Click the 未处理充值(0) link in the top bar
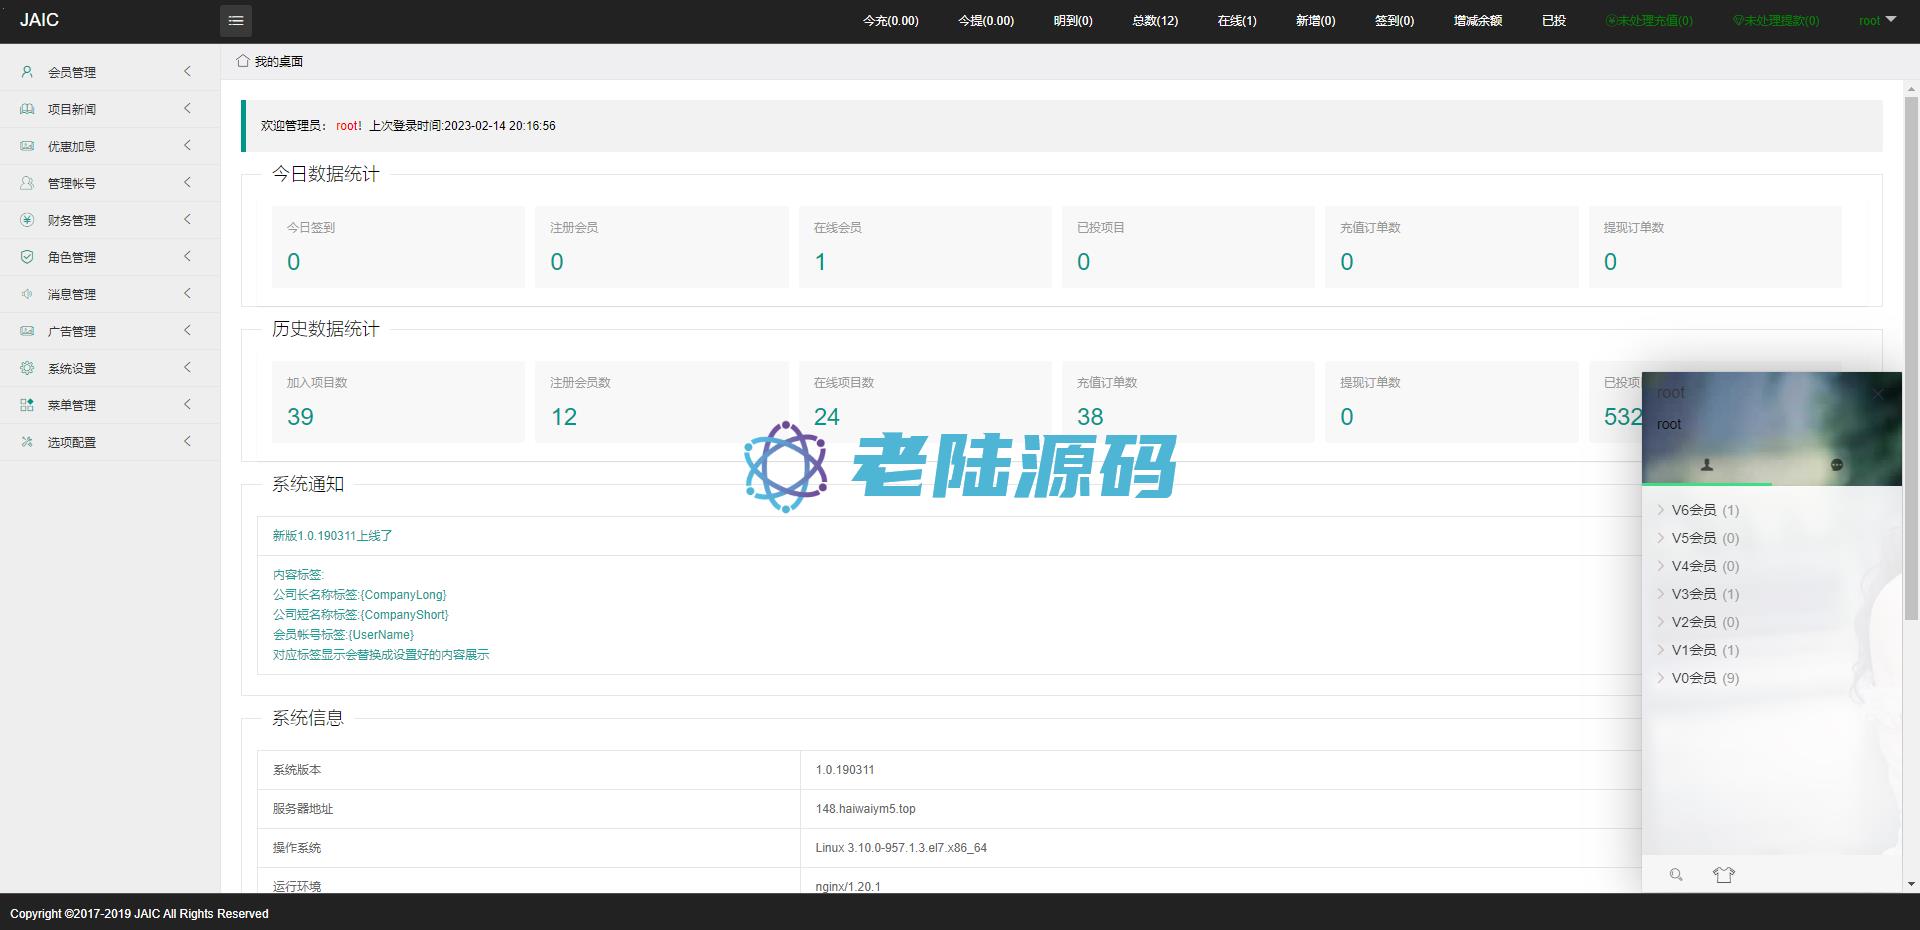The height and width of the screenshot is (930, 1920). pos(1649,21)
